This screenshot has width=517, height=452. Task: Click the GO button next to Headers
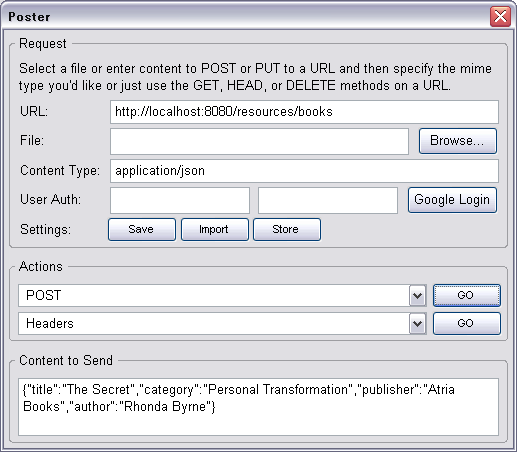tap(467, 323)
